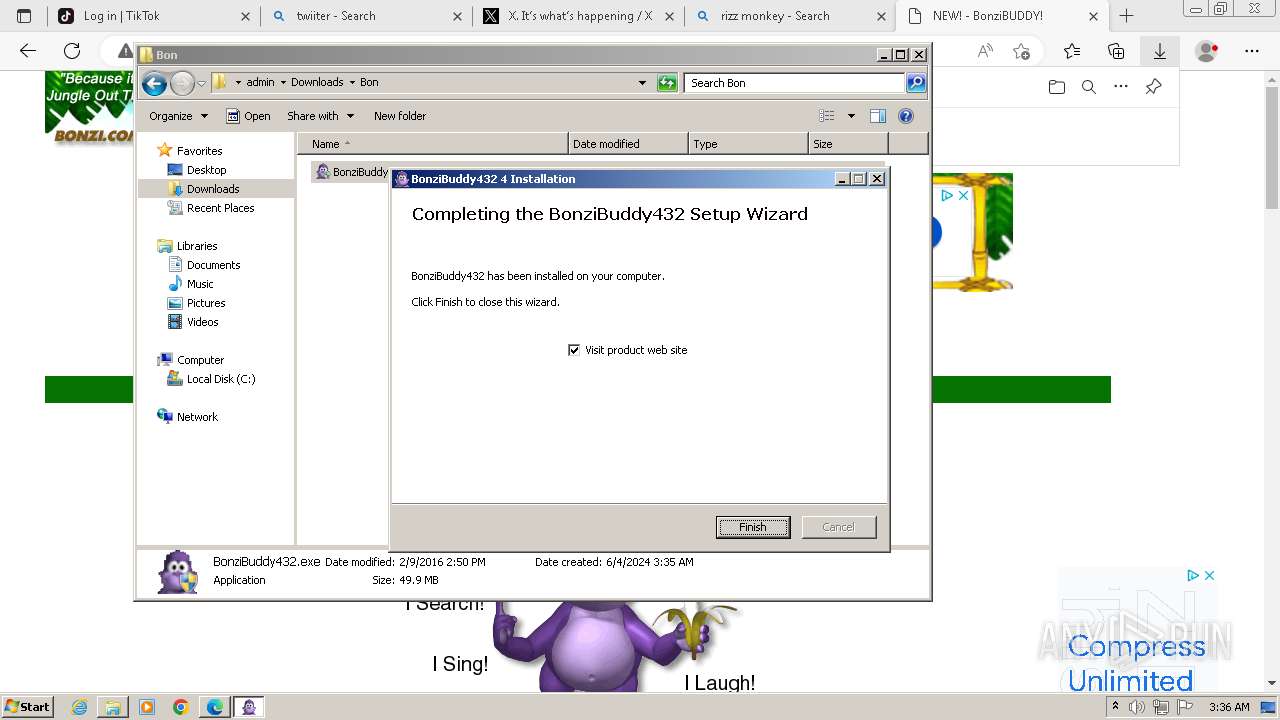Open the Windows Start menu
Screen dimensions: 1280x720
(x=28, y=706)
